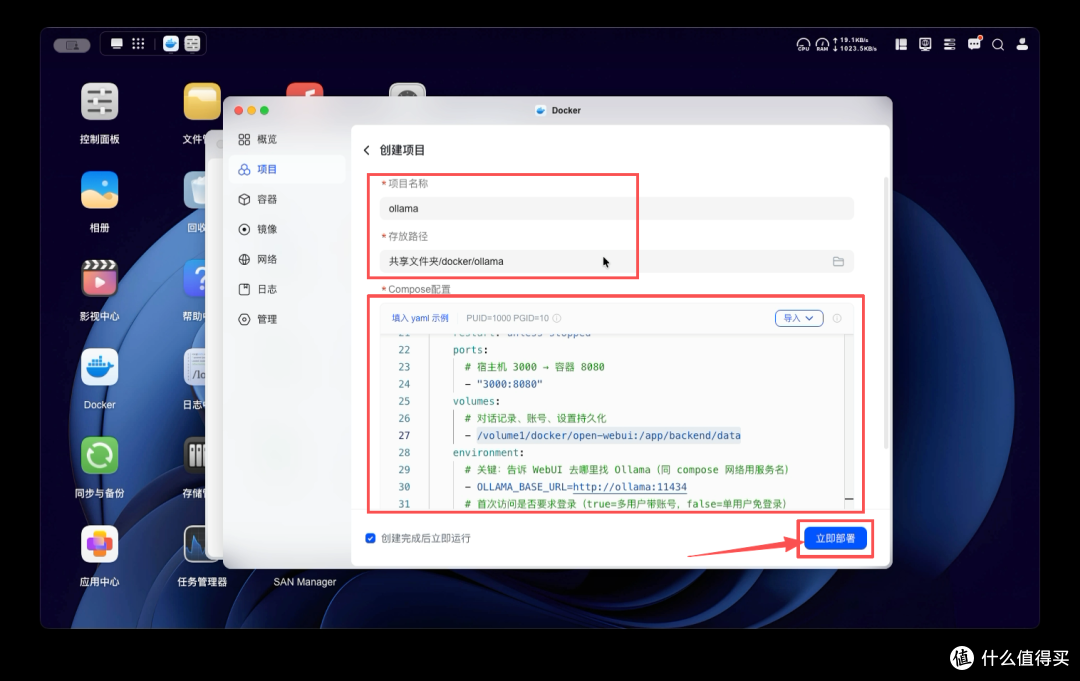Click the http://ollama:11434 link in editor
The height and width of the screenshot is (681, 1080).
(x=630, y=487)
